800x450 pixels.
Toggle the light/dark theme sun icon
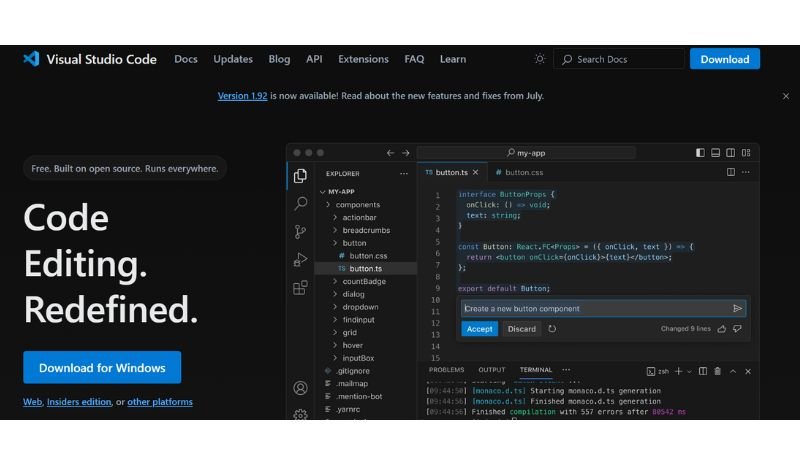click(539, 59)
